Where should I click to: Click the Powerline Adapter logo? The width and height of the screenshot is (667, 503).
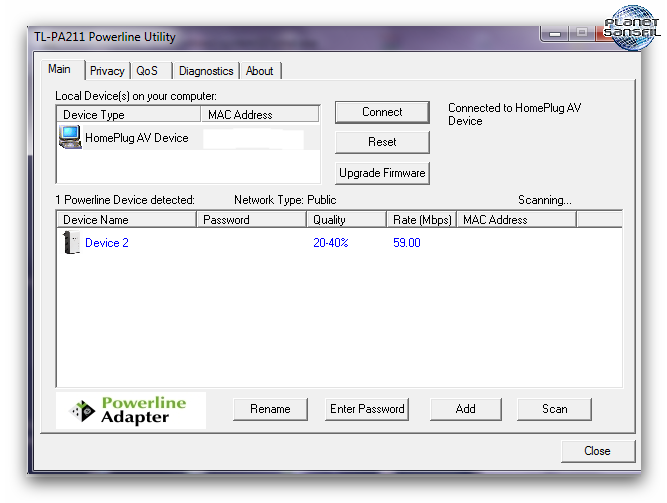point(131,410)
